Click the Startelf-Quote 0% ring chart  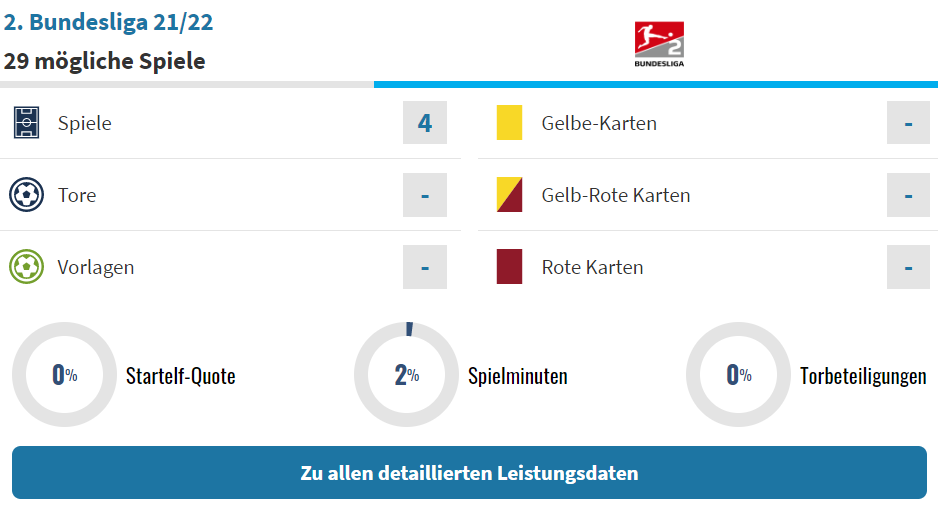[x=65, y=374]
